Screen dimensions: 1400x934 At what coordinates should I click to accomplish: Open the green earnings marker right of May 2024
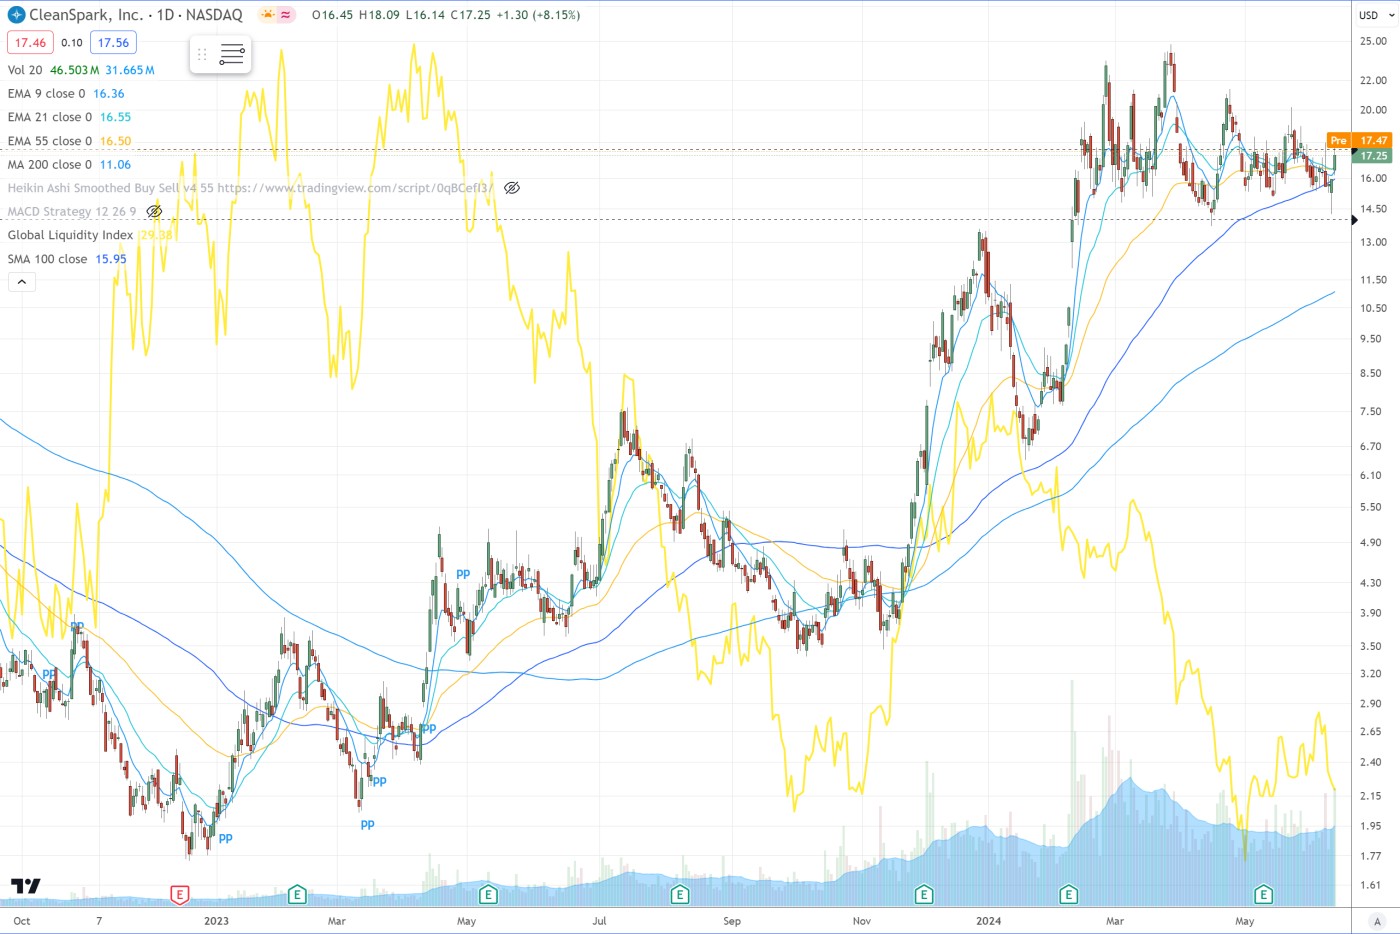(1264, 894)
